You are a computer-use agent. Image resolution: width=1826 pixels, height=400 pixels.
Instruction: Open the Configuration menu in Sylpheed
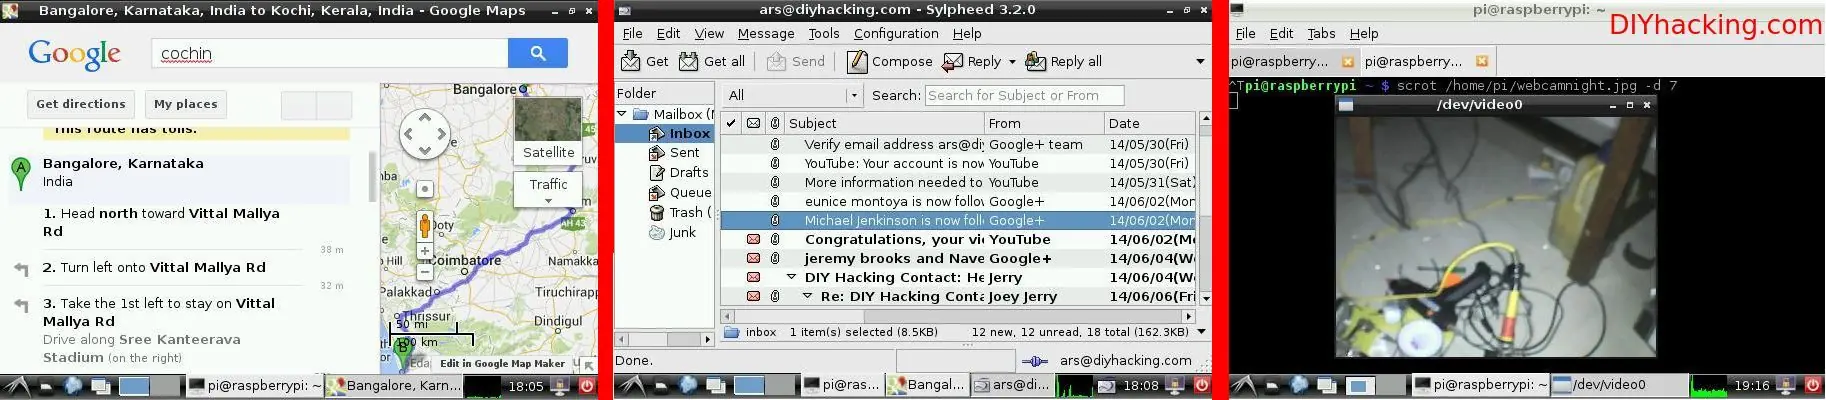pyautogui.click(x=896, y=33)
